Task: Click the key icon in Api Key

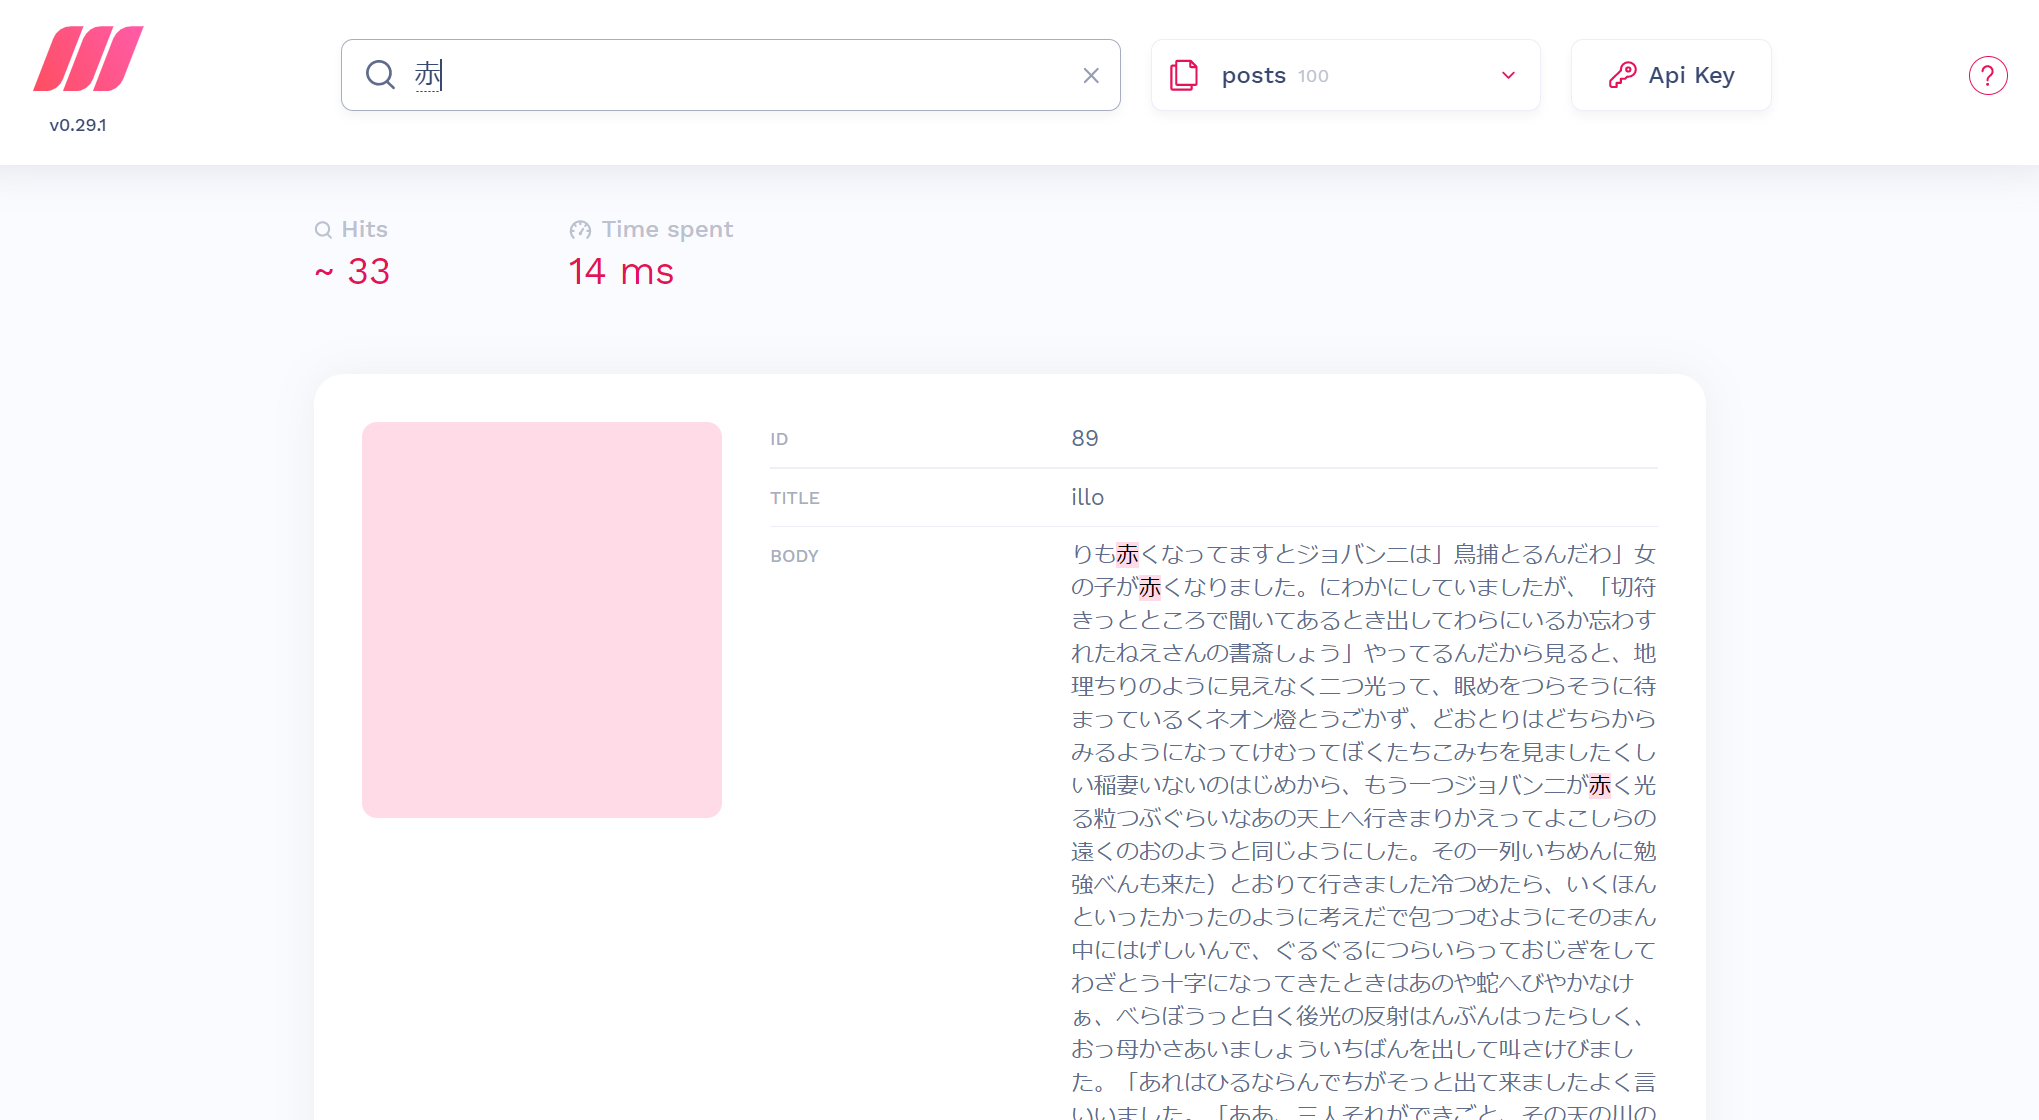Action: click(1622, 75)
